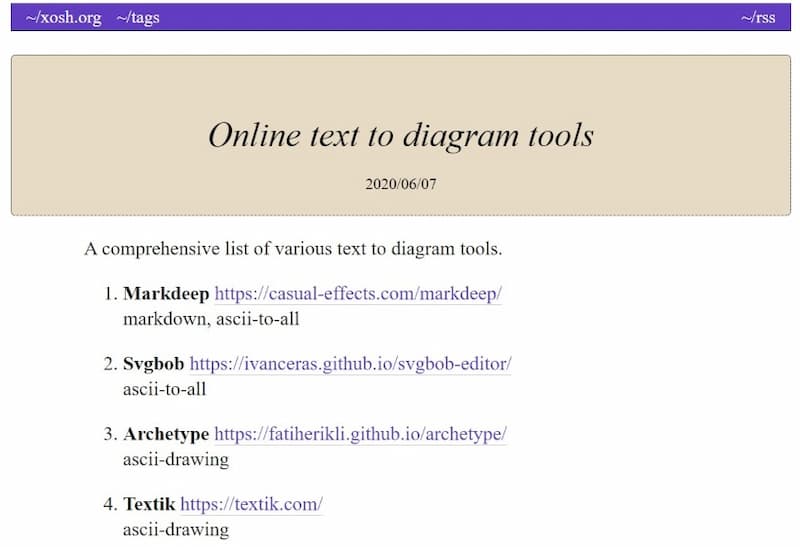
Task: Click 'ascii-drawing' description under Archetype
Action: pos(175,459)
